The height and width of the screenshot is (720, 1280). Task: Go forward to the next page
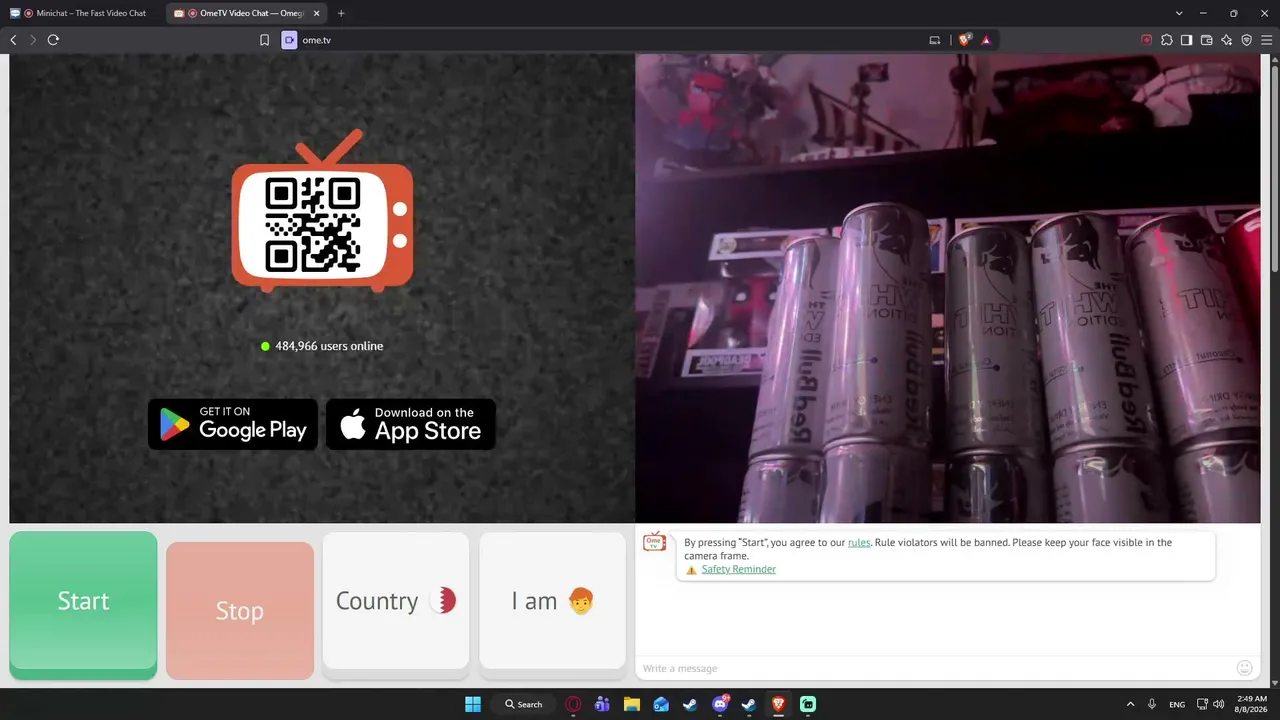click(x=33, y=40)
